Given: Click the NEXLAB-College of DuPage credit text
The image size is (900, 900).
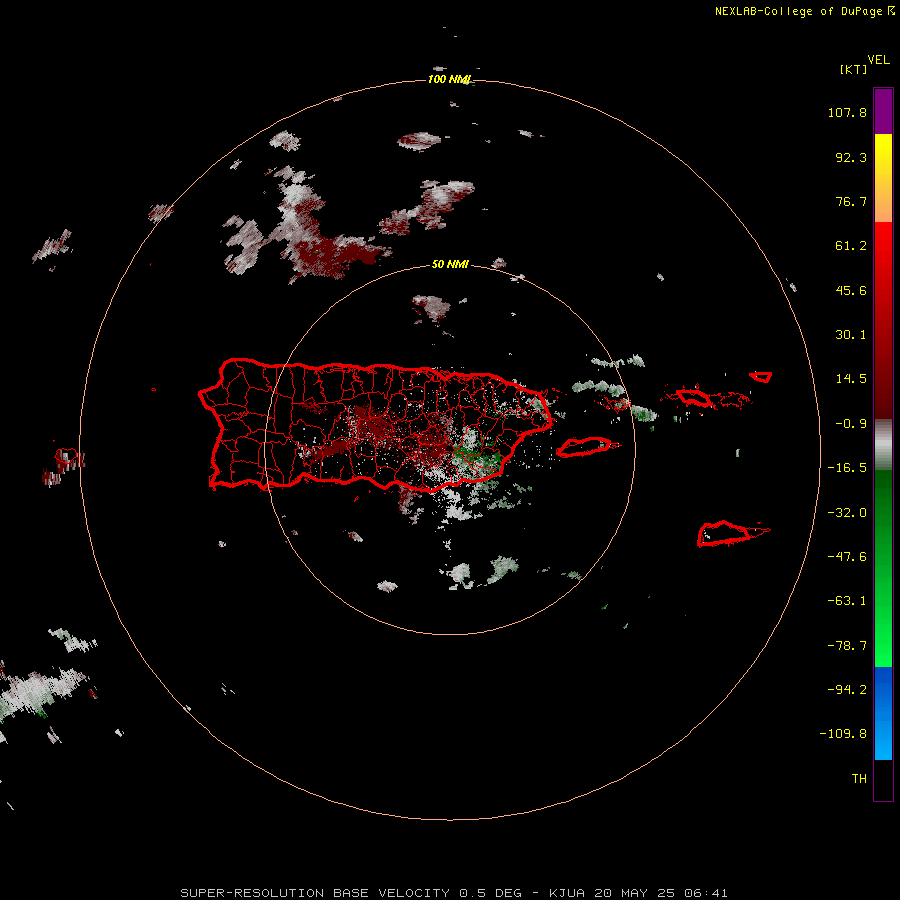Looking at the screenshot, I should 805,11.
